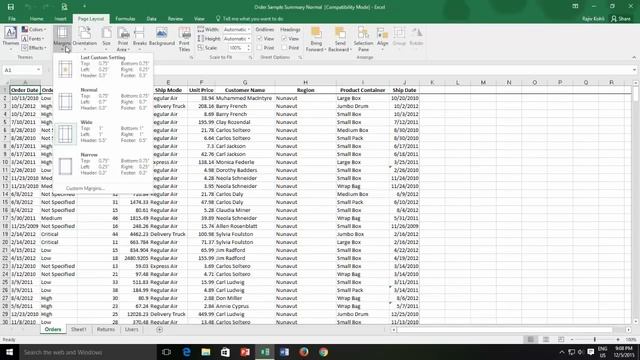Switch to the Review ribbon tab

point(175,19)
